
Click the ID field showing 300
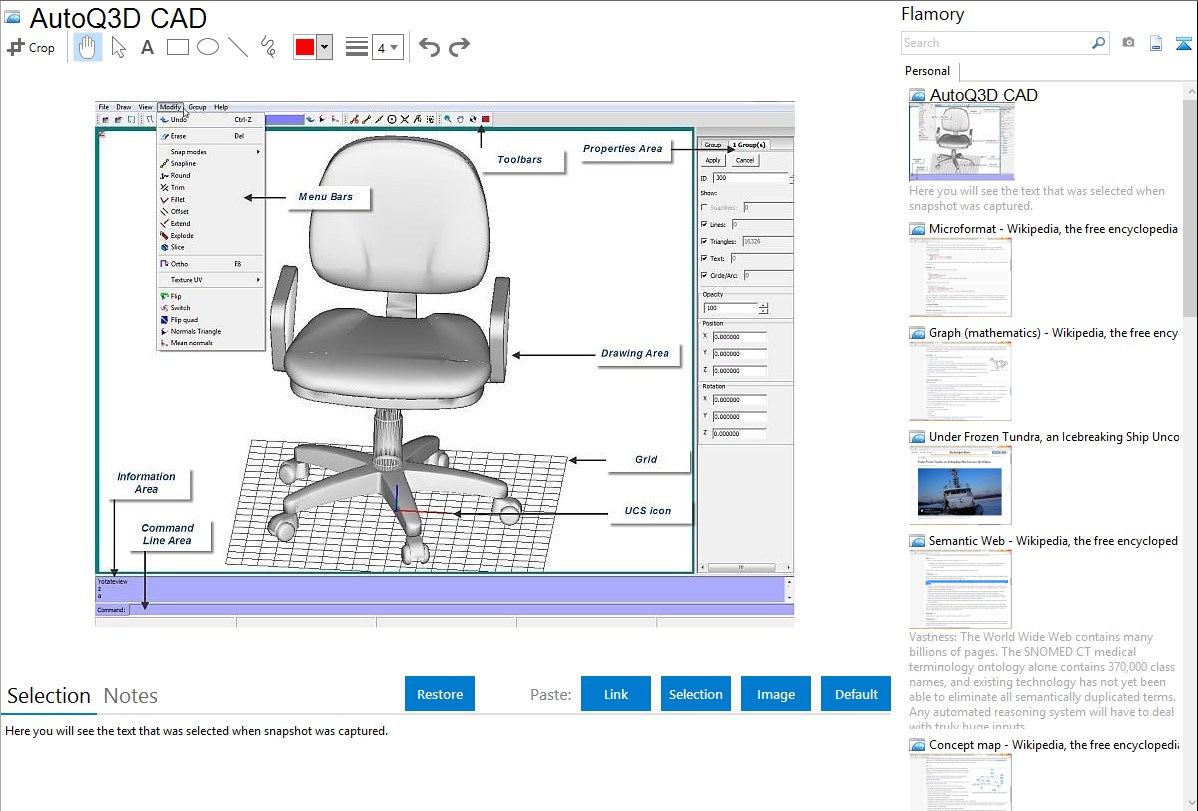point(750,178)
